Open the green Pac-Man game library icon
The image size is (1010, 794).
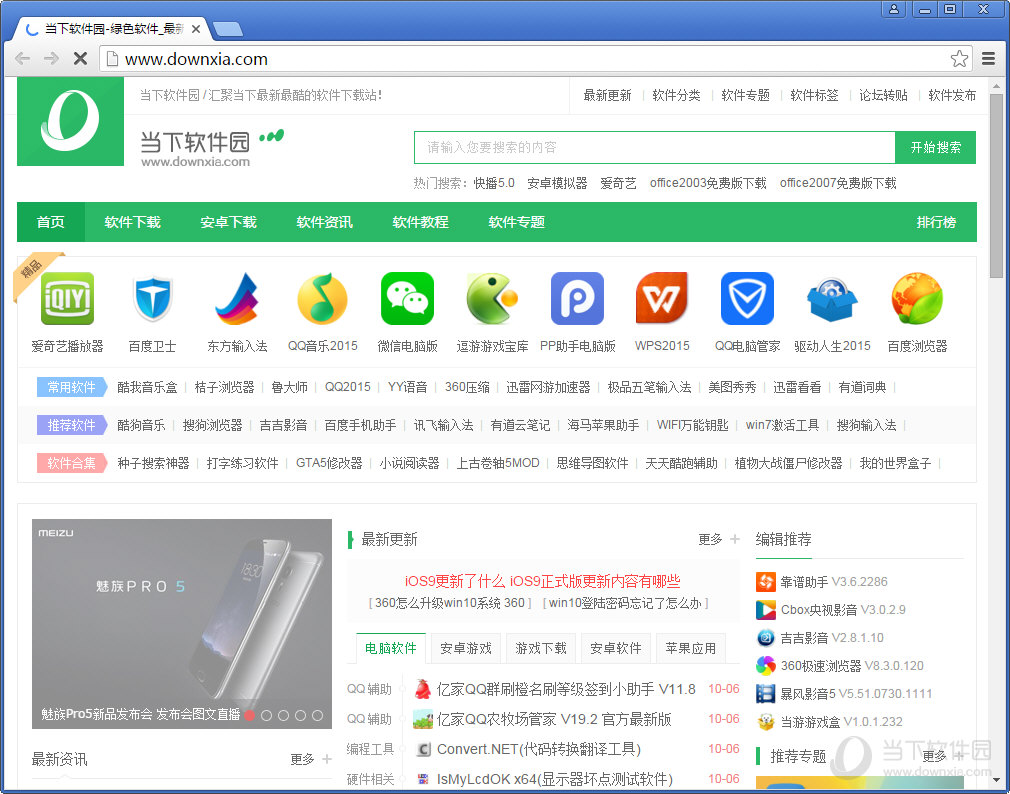[x=492, y=299]
